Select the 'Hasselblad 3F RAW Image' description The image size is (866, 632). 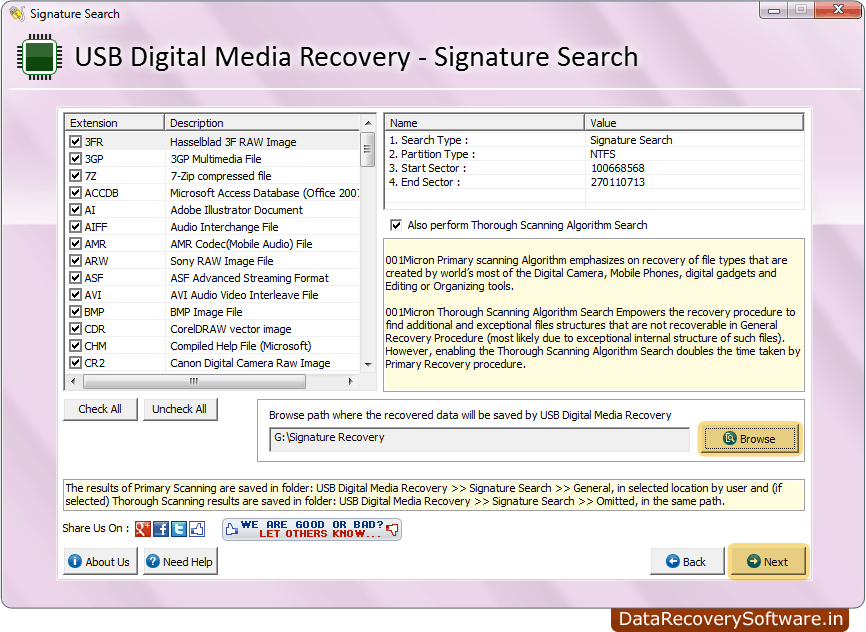[233, 142]
